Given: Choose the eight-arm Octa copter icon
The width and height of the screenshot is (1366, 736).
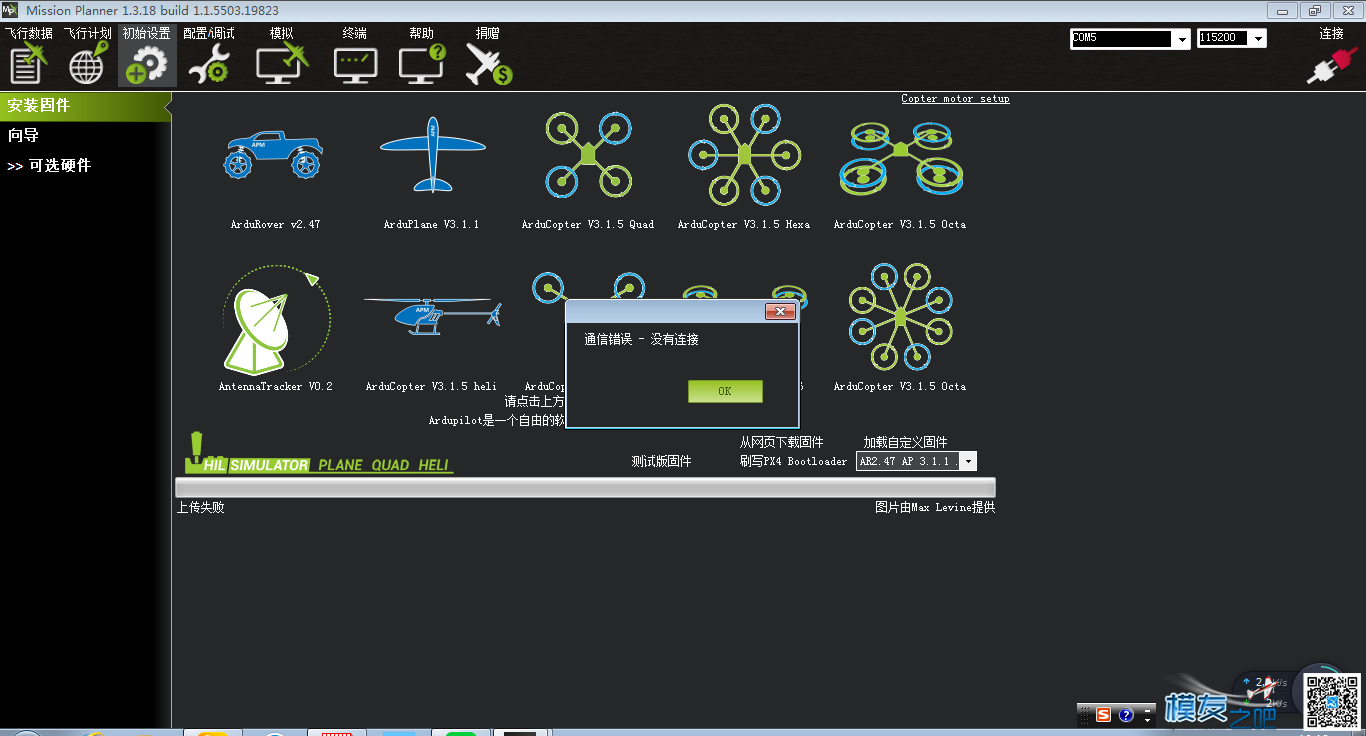Looking at the screenshot, I should coord(900,316).
